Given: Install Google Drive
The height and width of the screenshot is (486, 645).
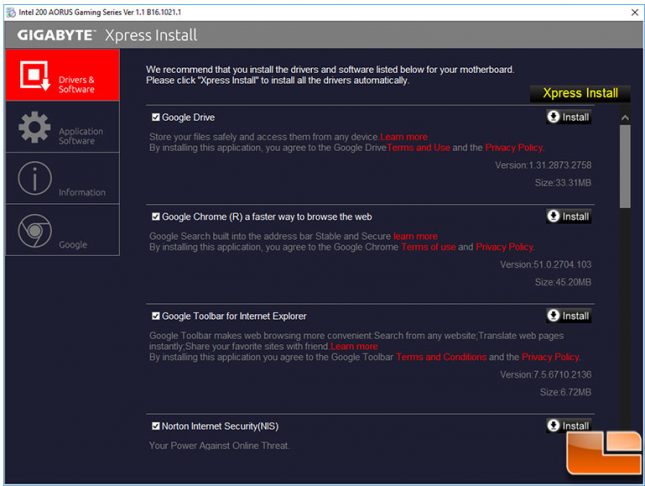Looking at the screenshot, I should (569, 117).
